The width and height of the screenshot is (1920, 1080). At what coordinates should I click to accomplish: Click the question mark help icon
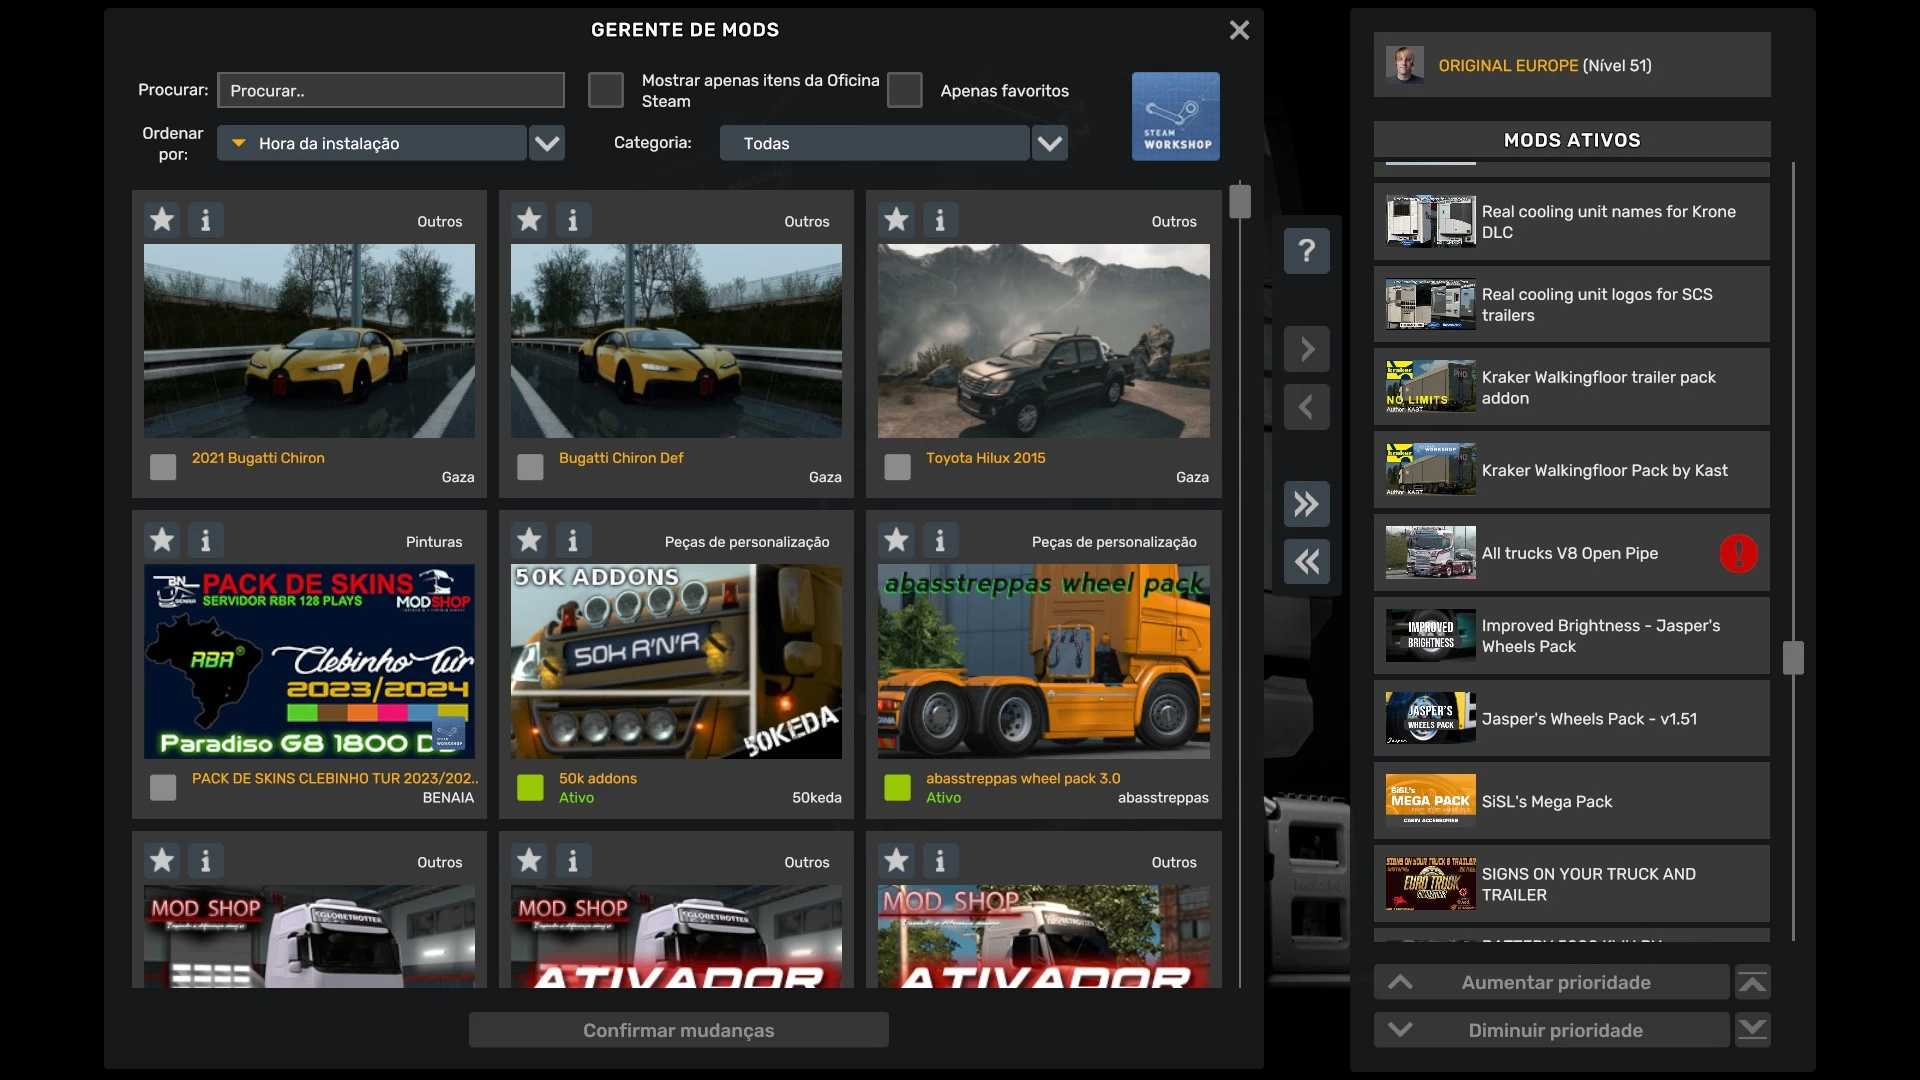coord(1306,250)
